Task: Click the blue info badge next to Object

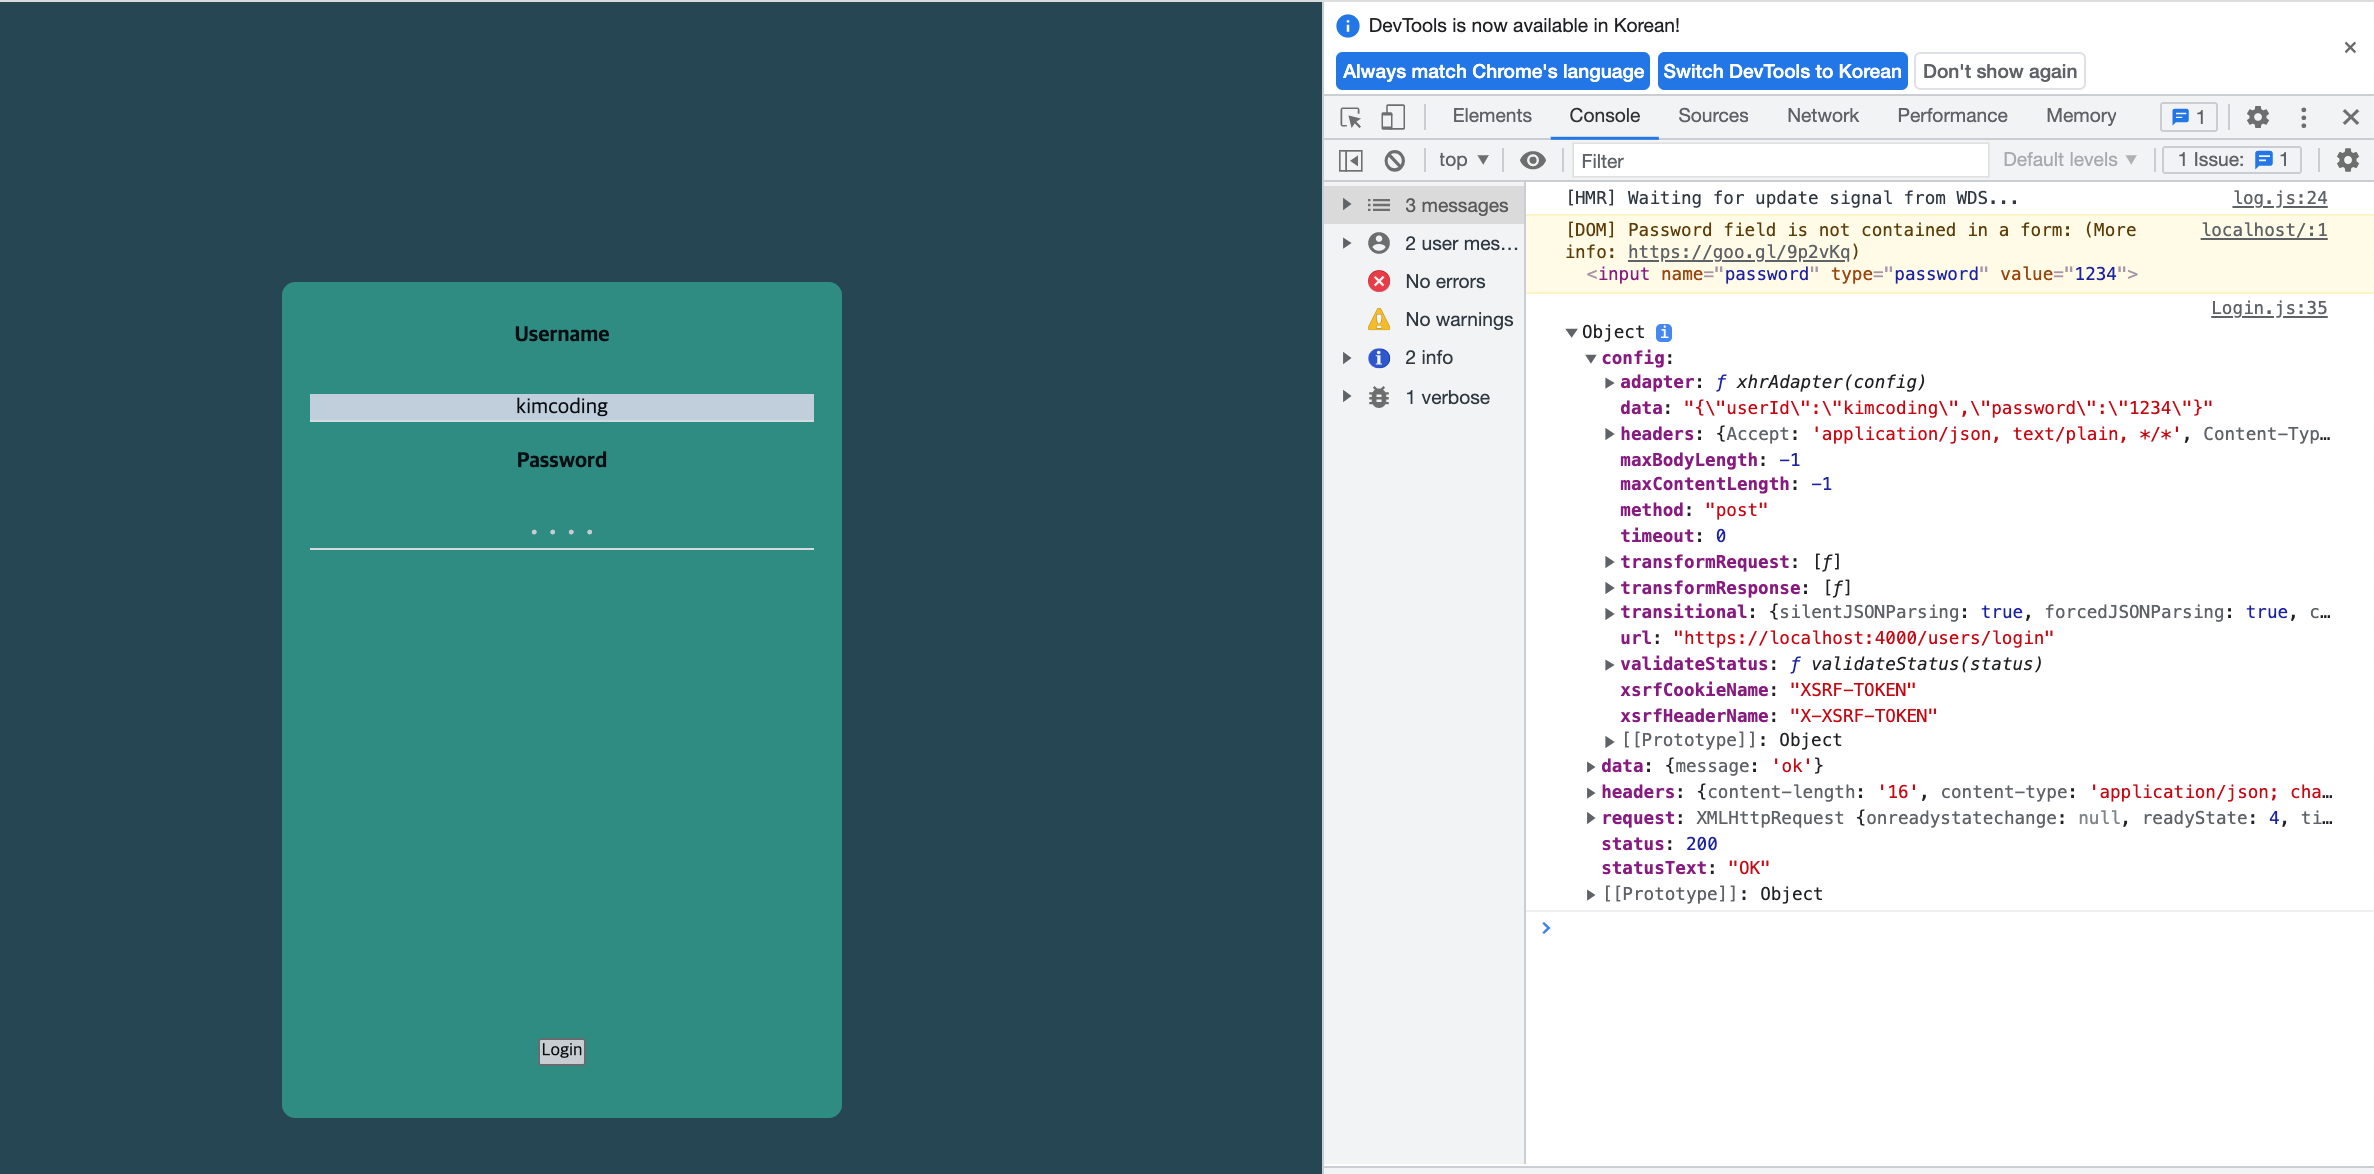Action: click(x=1664, y=333)
